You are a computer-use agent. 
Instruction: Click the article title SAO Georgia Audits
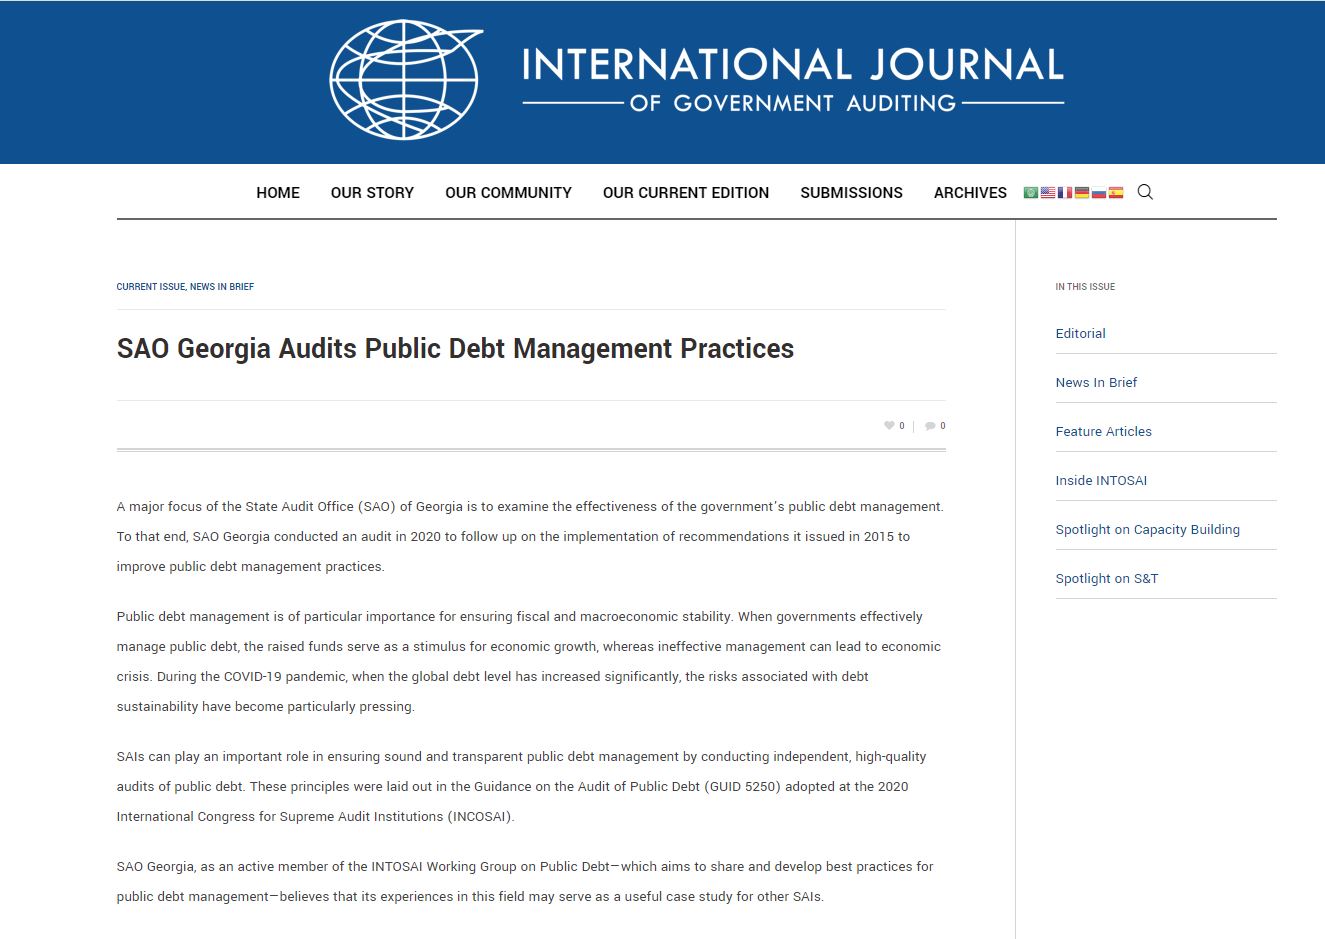tap(455, 349)
